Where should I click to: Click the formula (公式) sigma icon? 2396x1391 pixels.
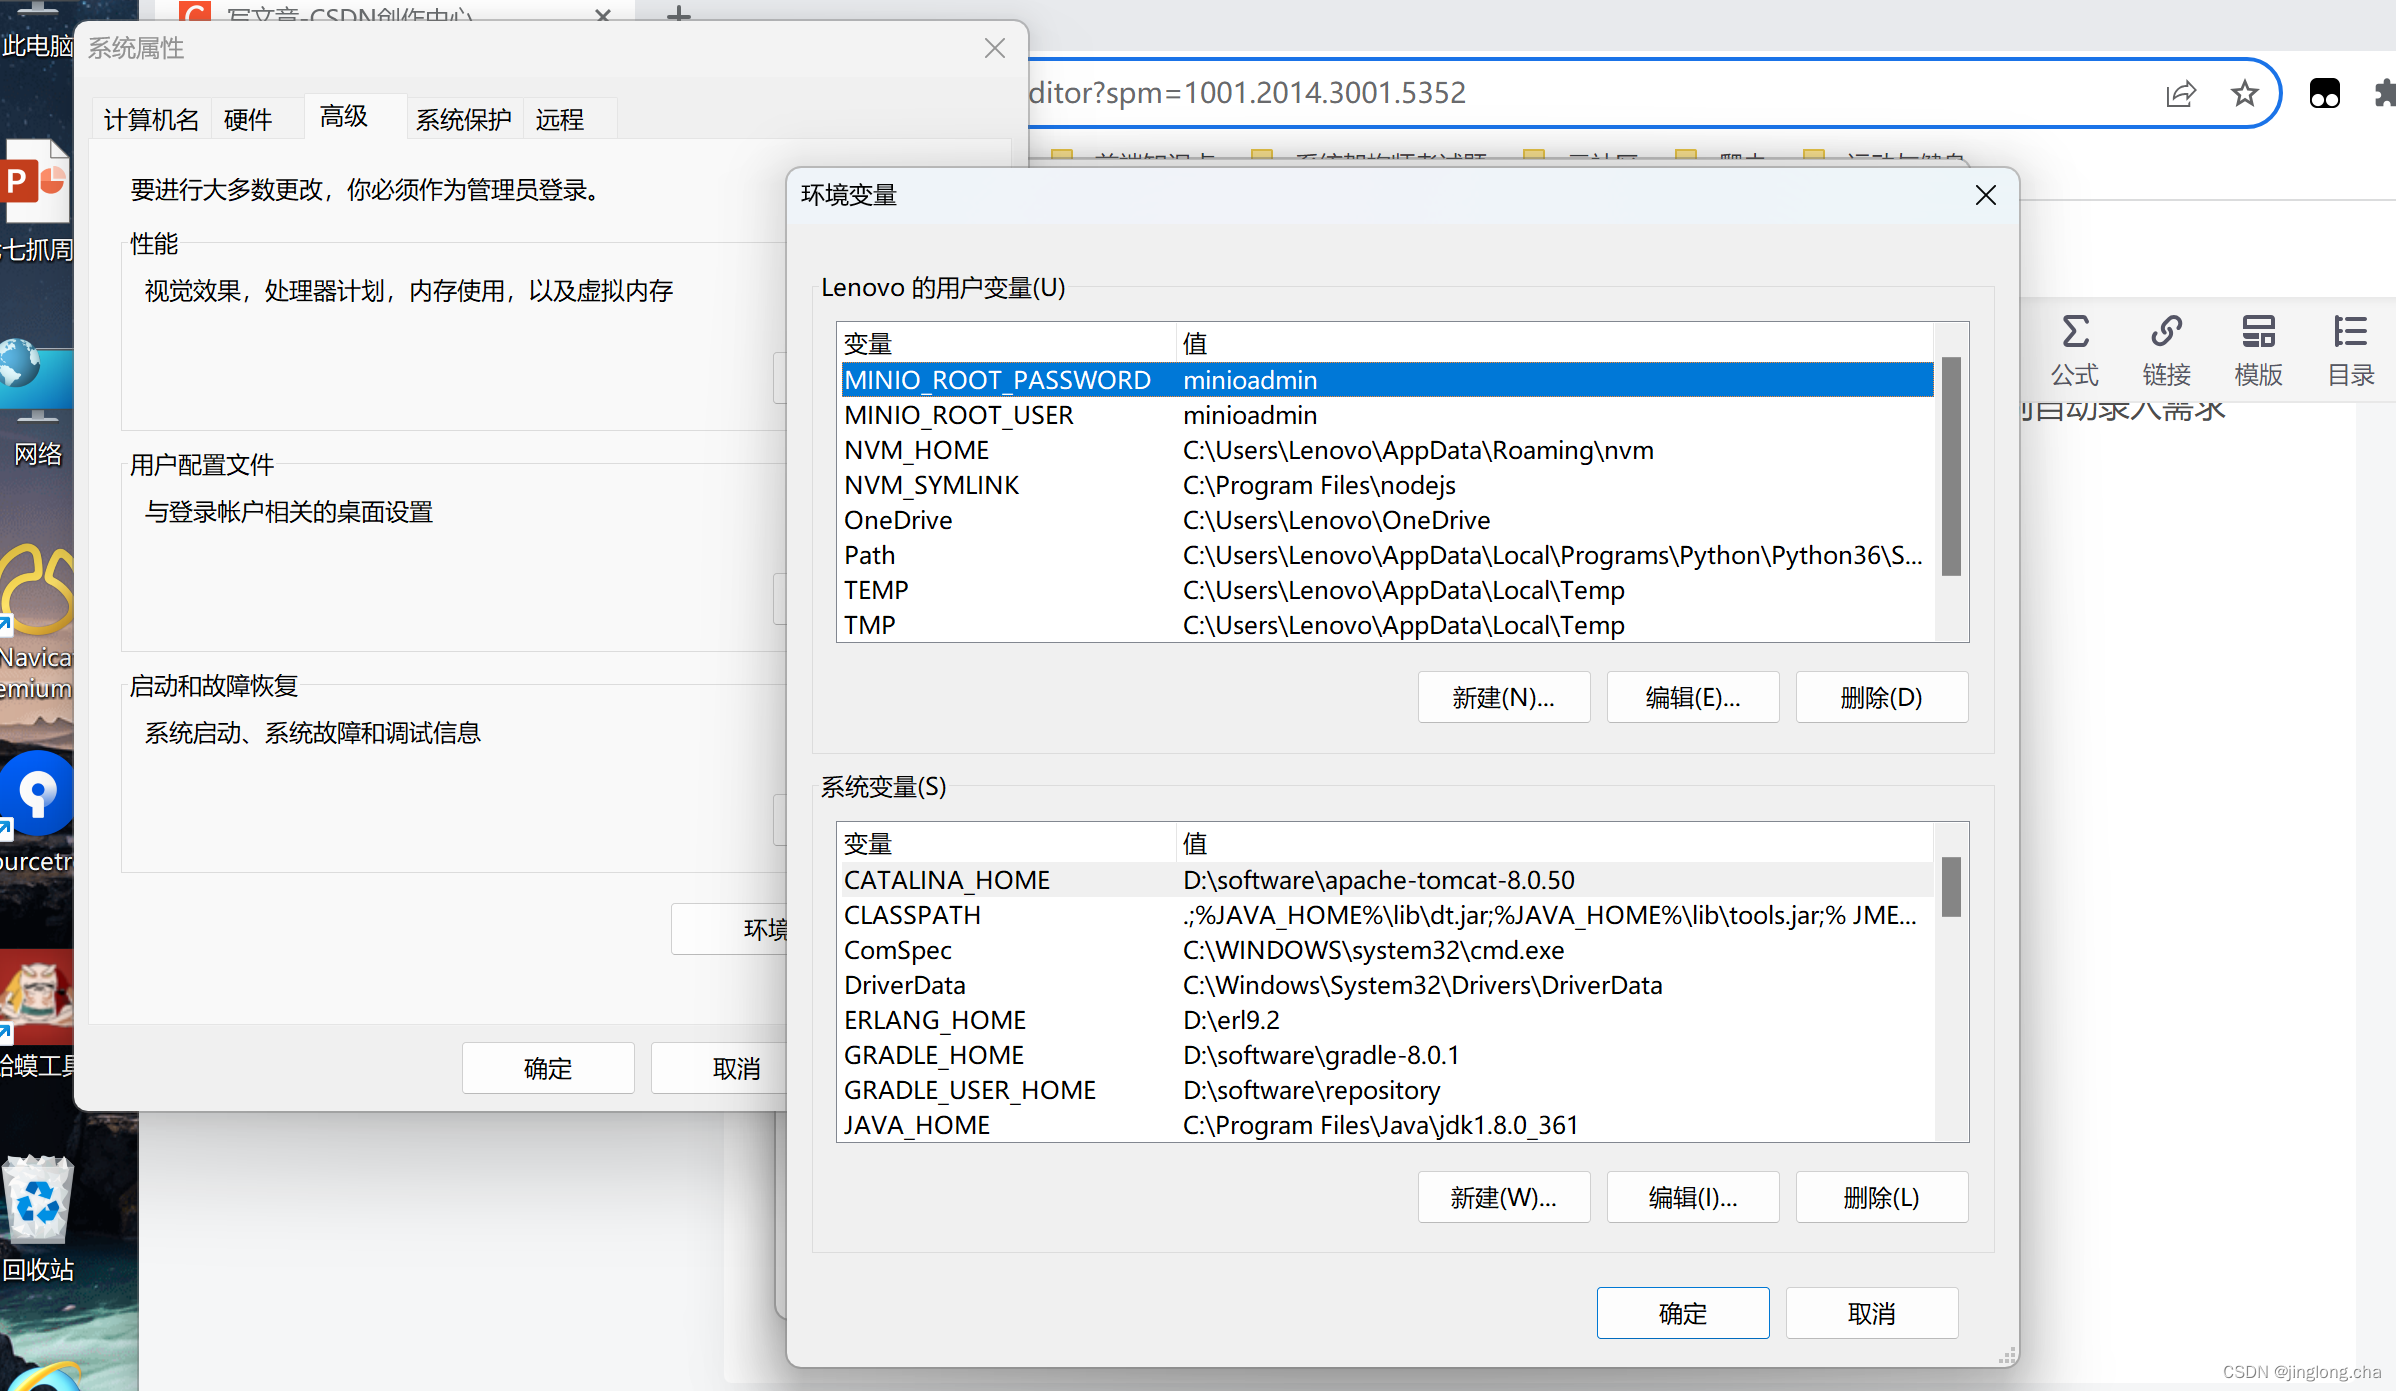pyautogui.click(x=2075, y=332)
